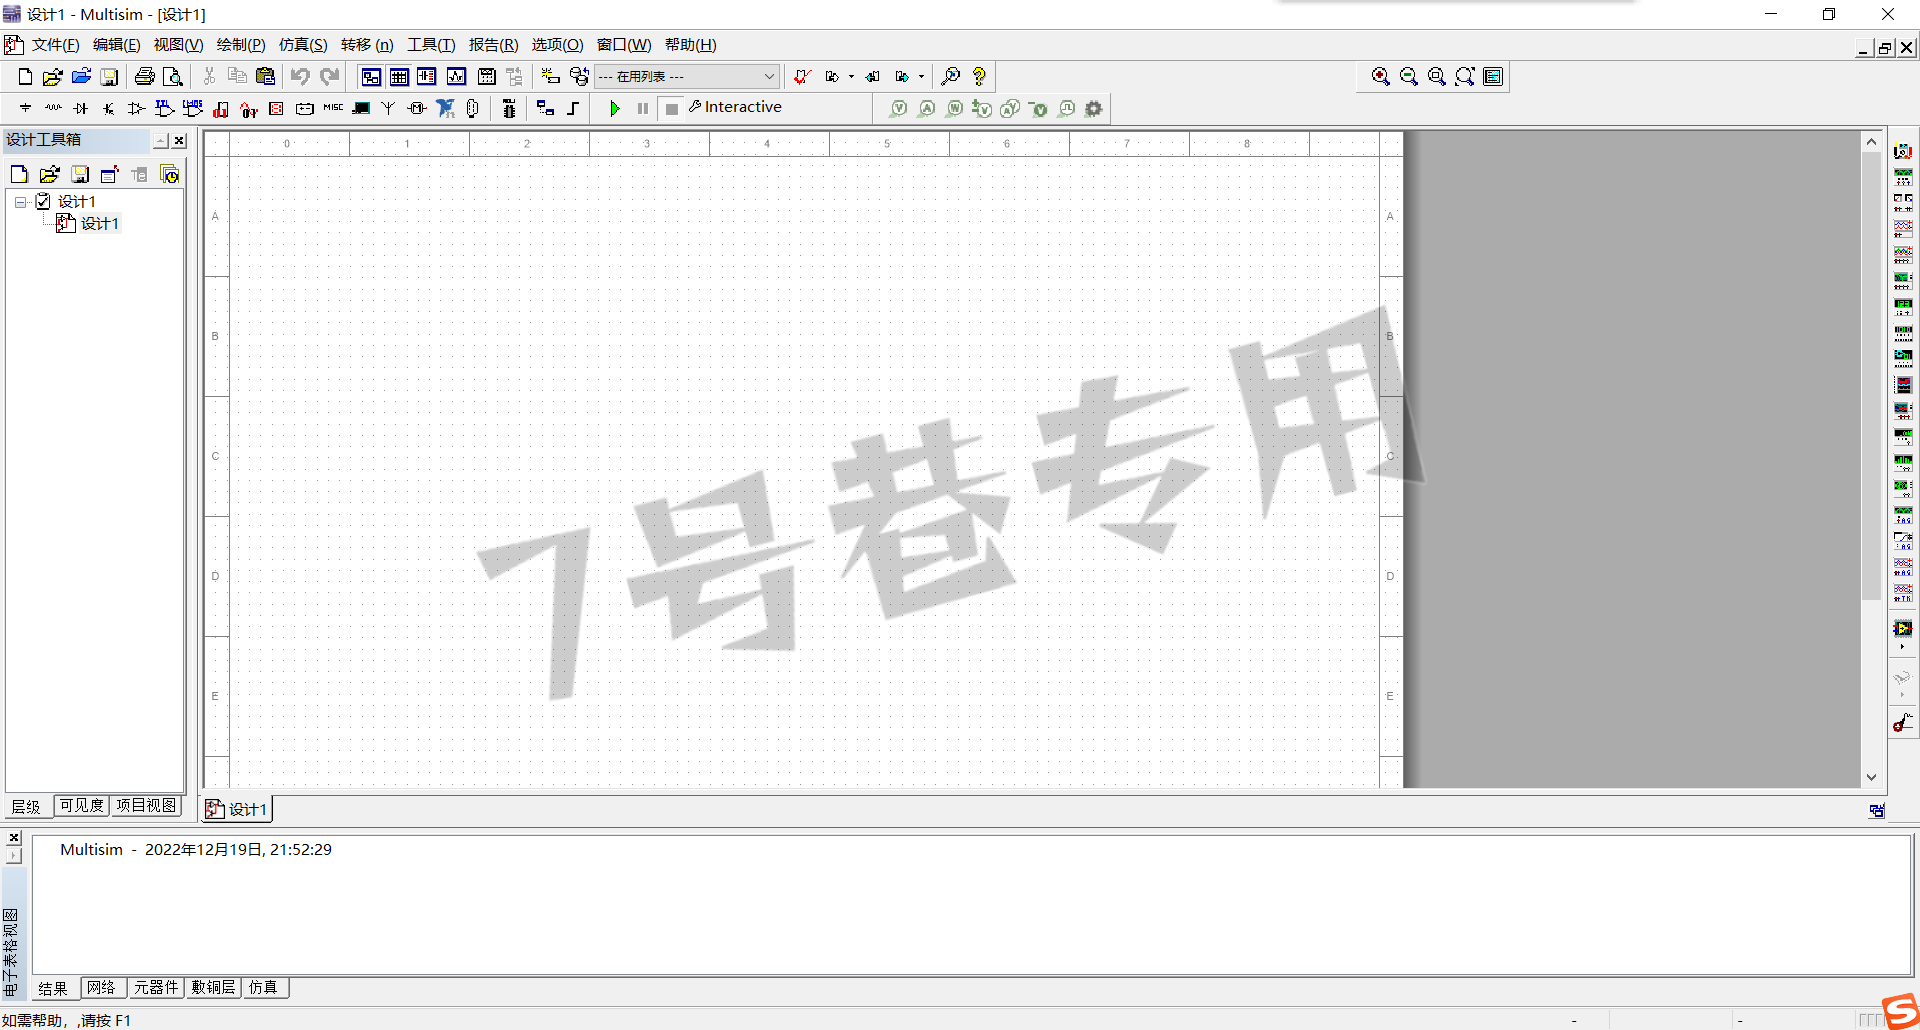The image size is (1920, 1030).
Task: Click the canvas vertical scrollbar down arrow
Action: [1871, 777]
